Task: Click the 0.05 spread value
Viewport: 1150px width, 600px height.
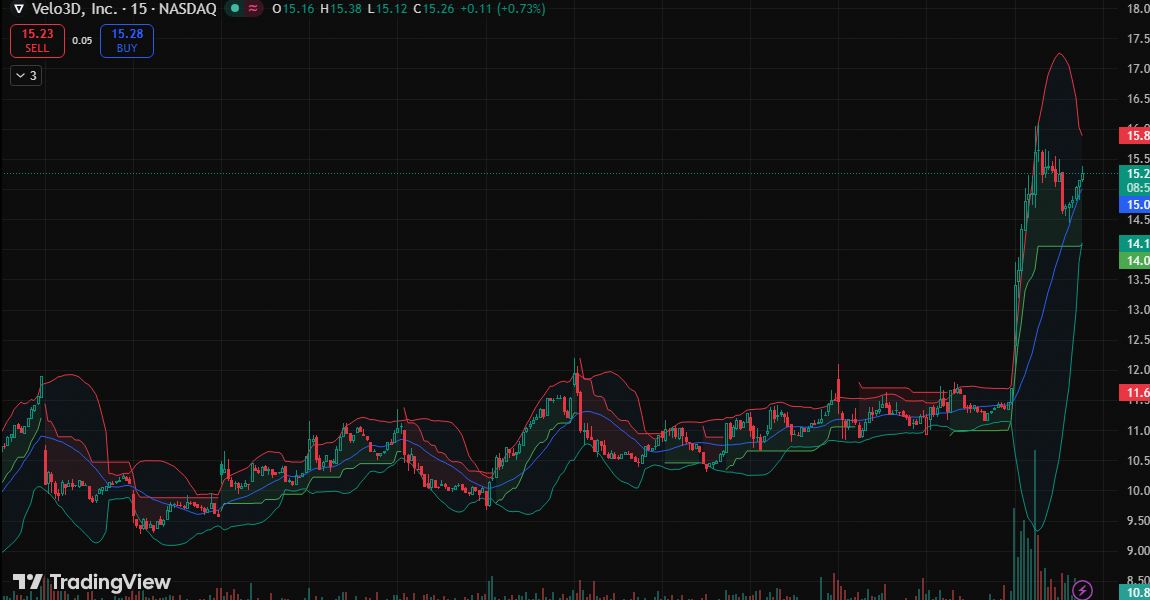Action: click(x=82, y=40)
